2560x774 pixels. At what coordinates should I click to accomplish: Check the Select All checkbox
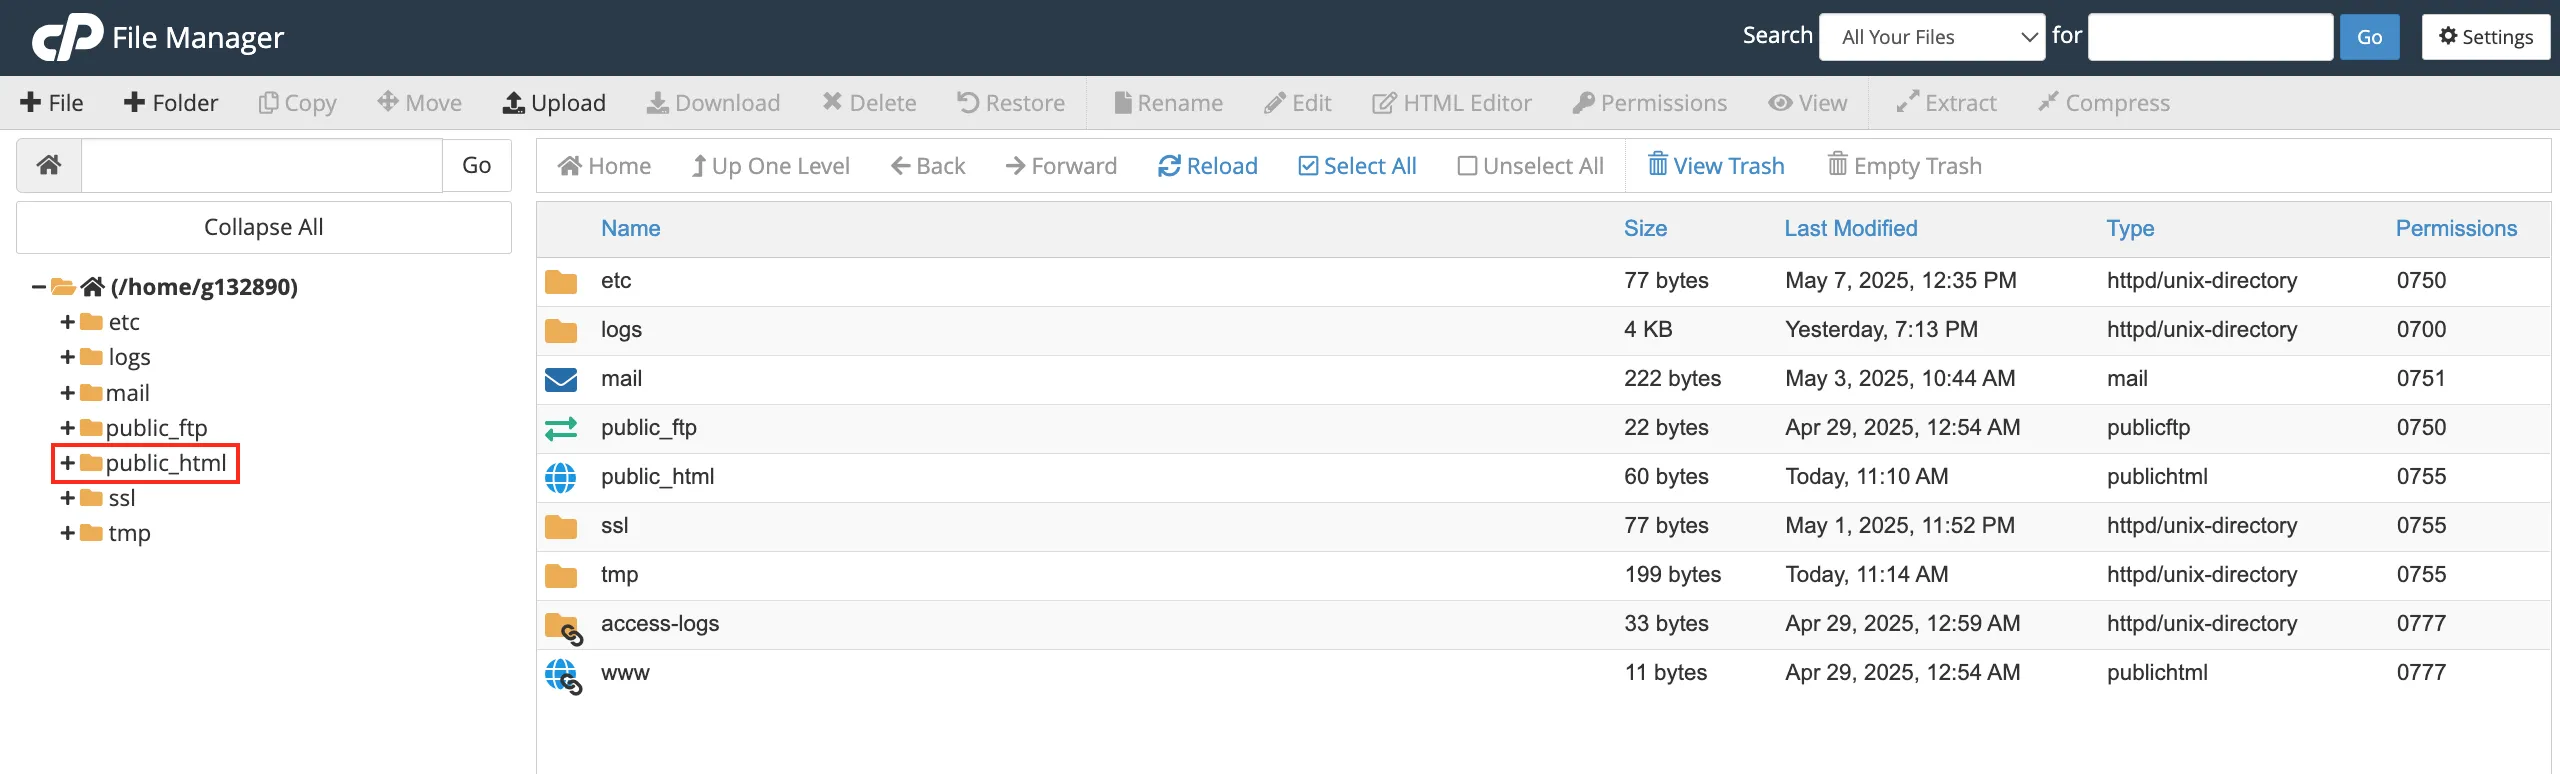click(x=1308, y=166)
